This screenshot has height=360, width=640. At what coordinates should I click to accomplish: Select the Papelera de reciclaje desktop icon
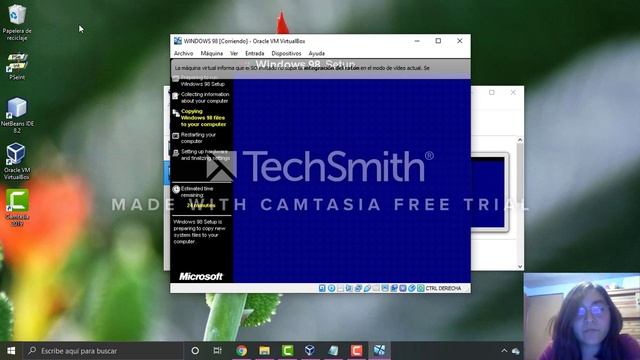[x=17, y=22]
